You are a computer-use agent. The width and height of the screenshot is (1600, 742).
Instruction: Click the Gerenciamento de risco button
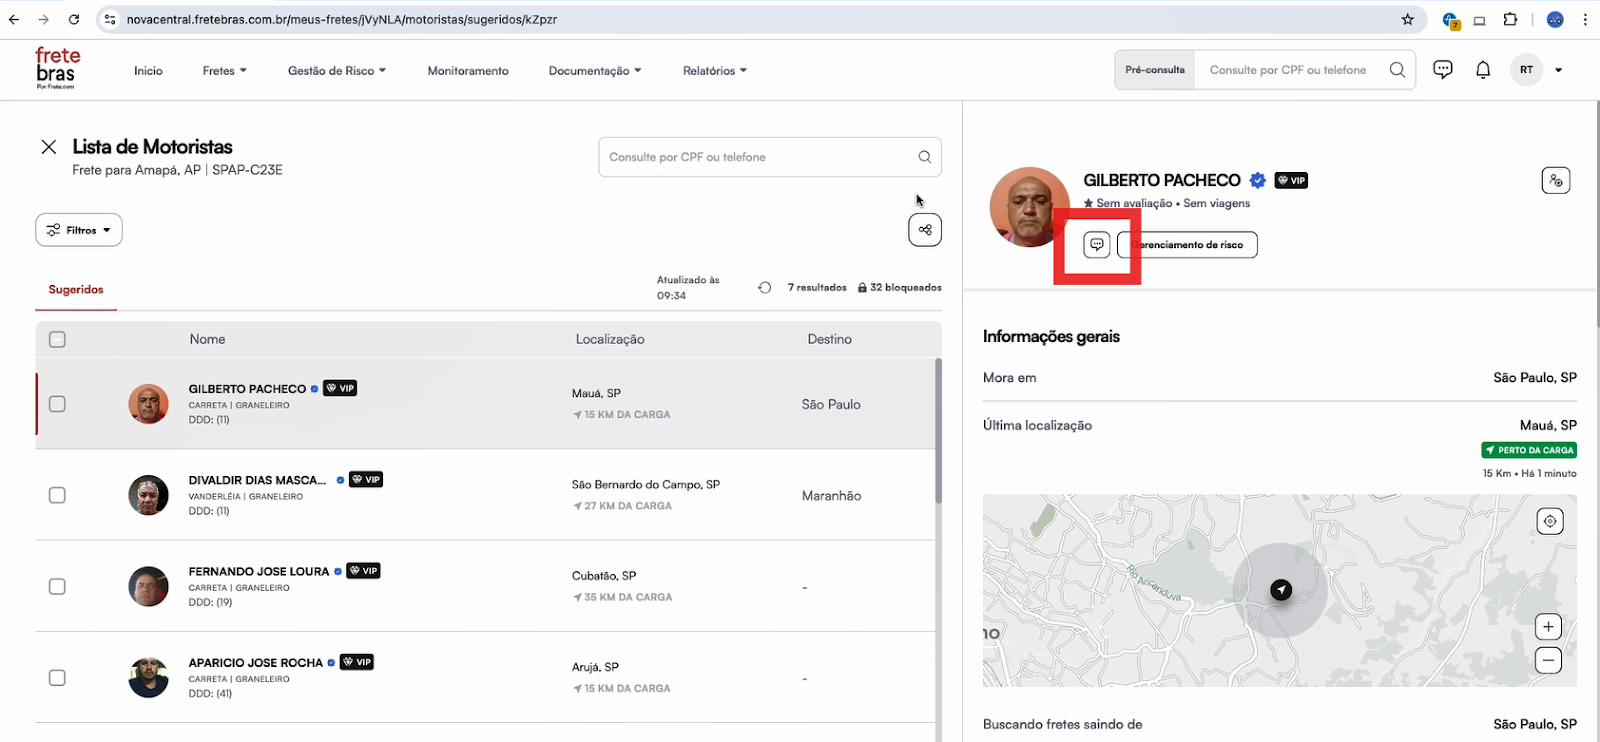pos(1192,245)
